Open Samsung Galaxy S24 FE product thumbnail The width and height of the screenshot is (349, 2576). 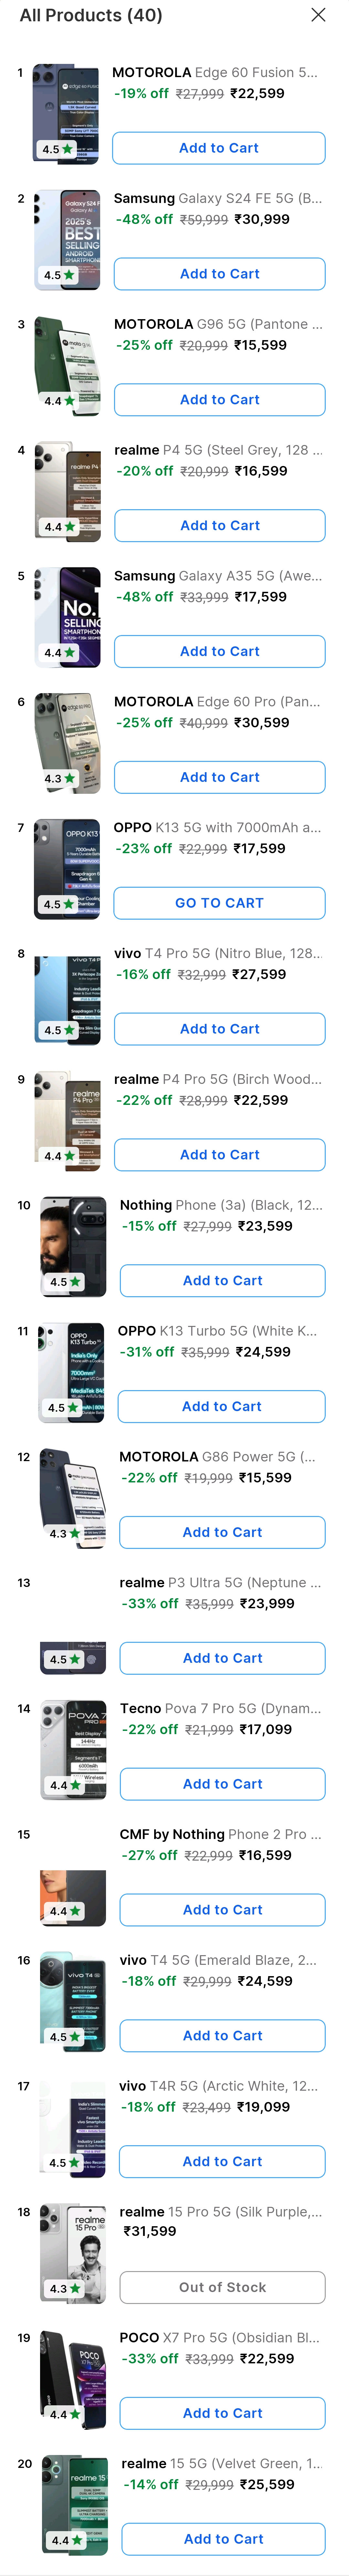tap(67, 240)
